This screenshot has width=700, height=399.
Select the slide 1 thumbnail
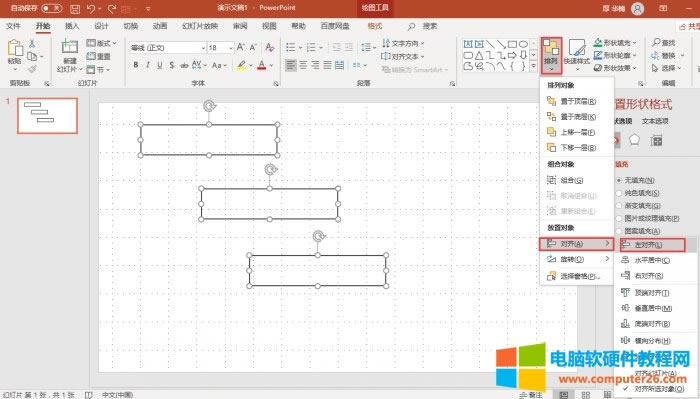point(47,116)
